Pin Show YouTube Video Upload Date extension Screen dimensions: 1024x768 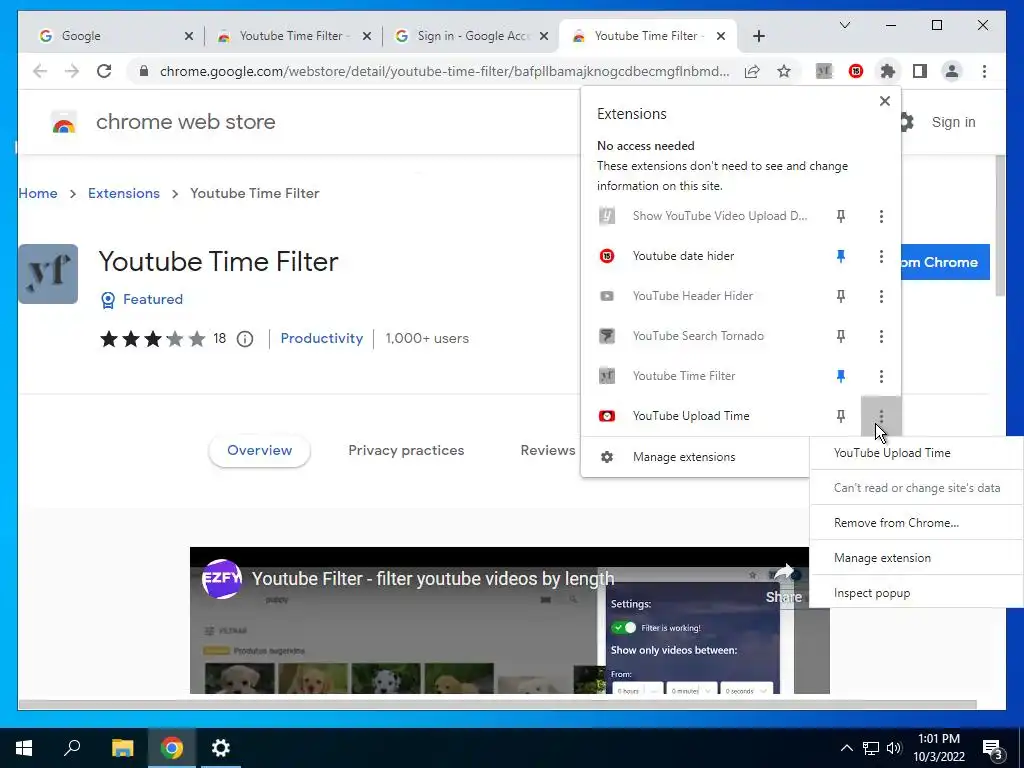tap(840, 216)
